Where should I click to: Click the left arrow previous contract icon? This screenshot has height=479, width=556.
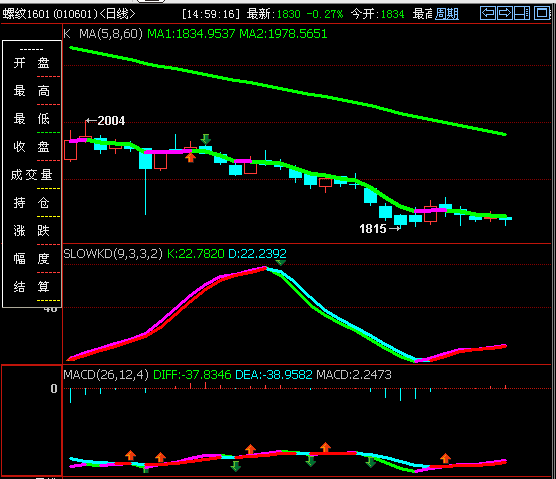488,13
